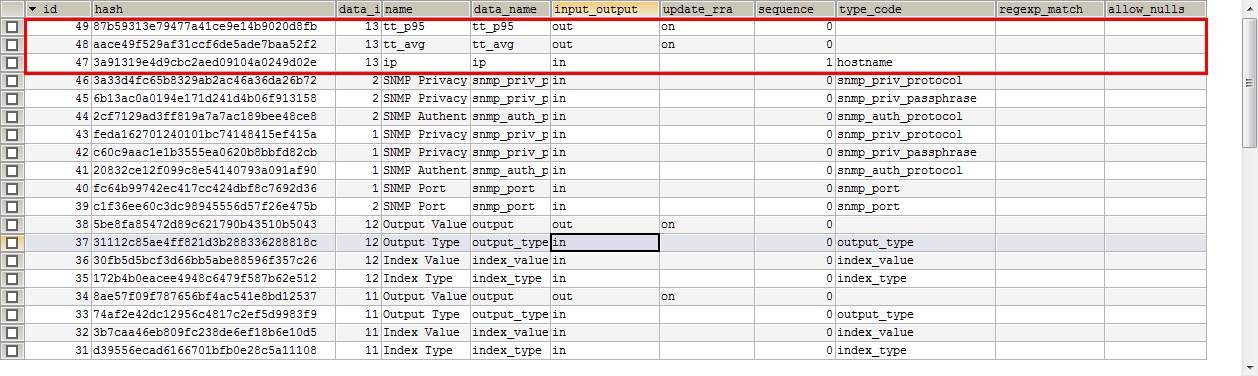This screenshot has width=1258, height=376.
Task: Click the vertical scrollbar thumb
Action: tap(1249, 84)
